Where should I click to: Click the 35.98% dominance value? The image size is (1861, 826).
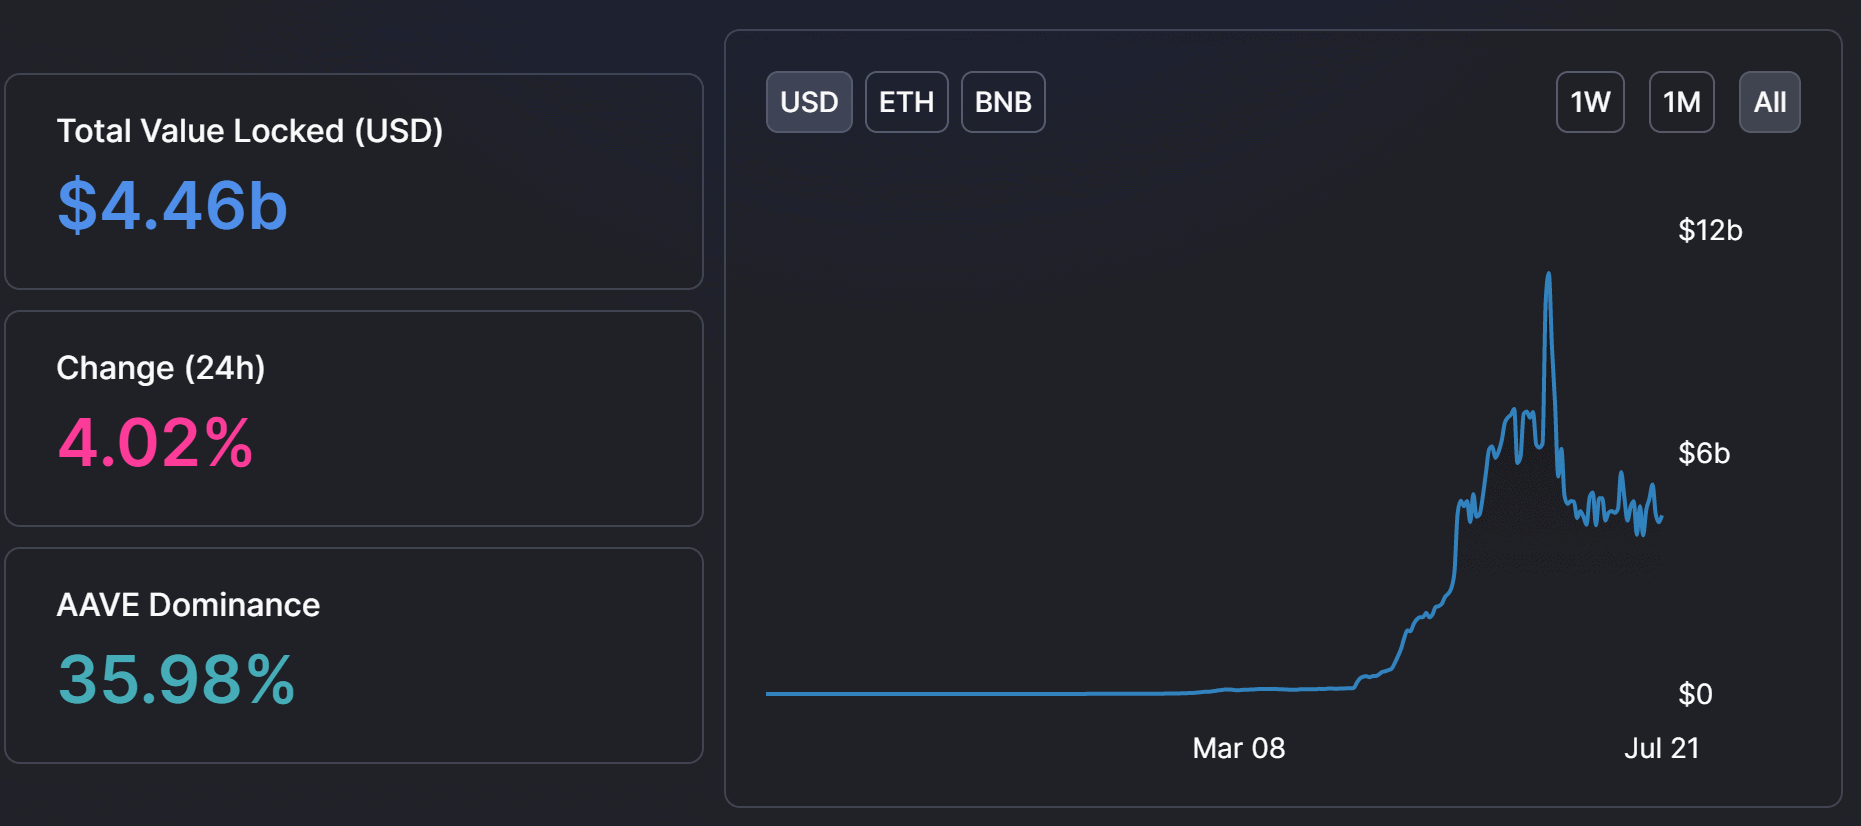point(176,679)
